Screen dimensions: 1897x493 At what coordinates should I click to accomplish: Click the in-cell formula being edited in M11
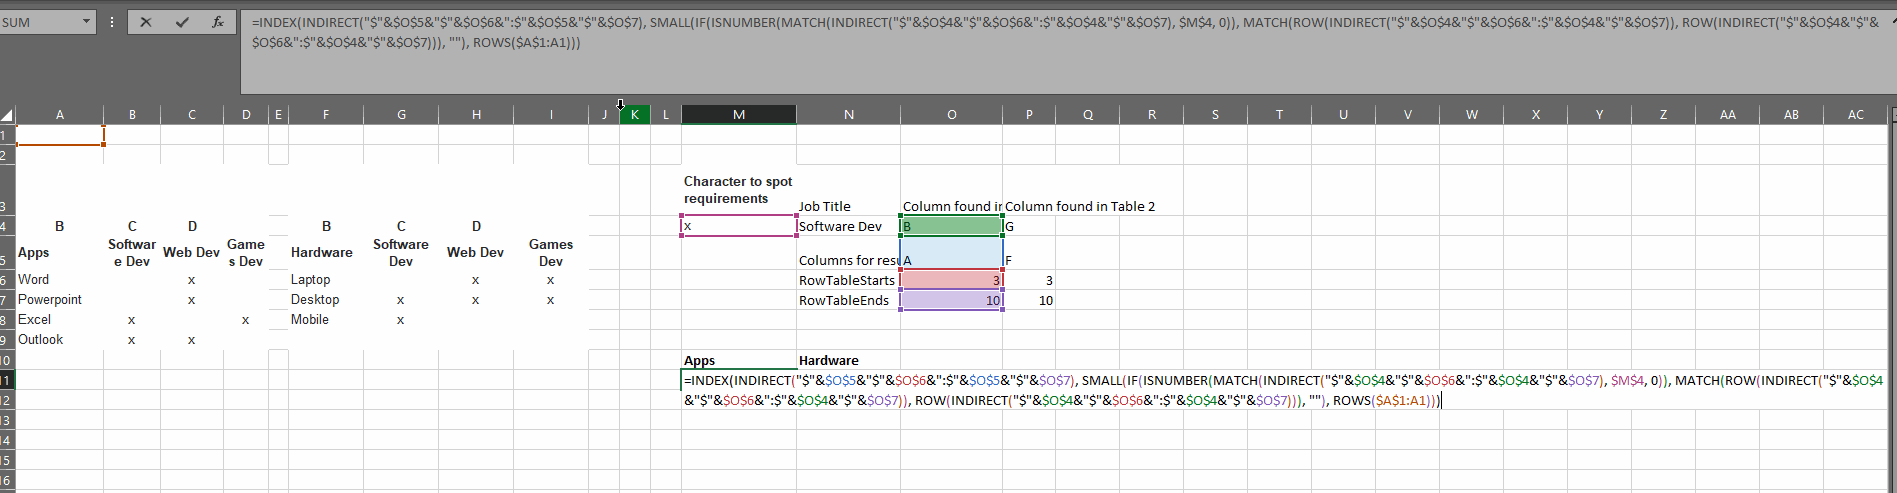pos(1283,390)
